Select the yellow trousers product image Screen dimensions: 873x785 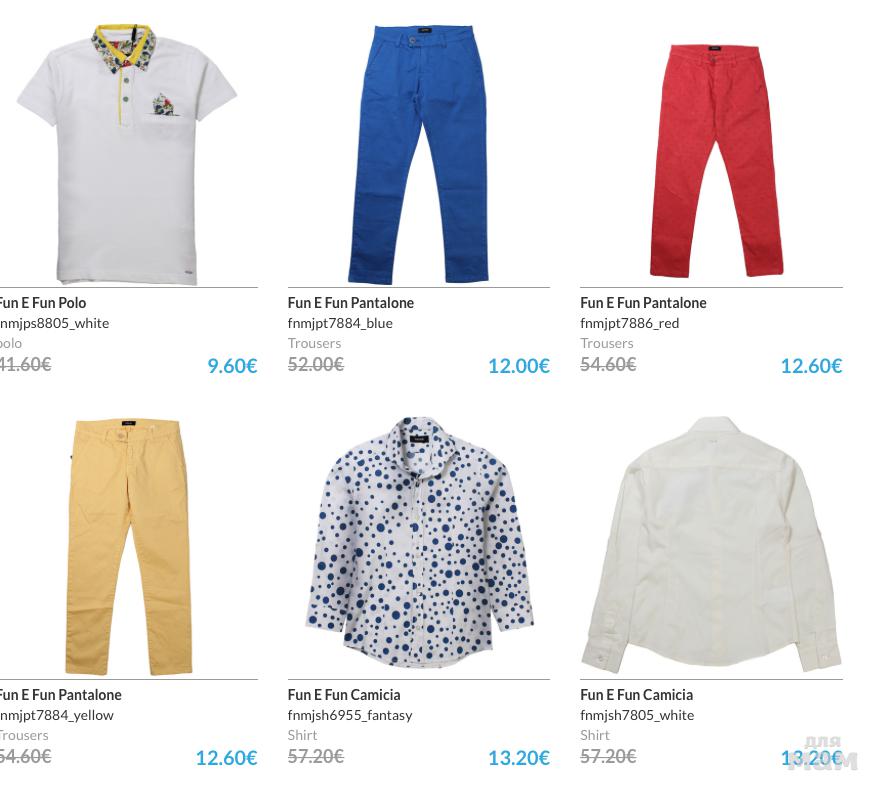tap(129, 547)
